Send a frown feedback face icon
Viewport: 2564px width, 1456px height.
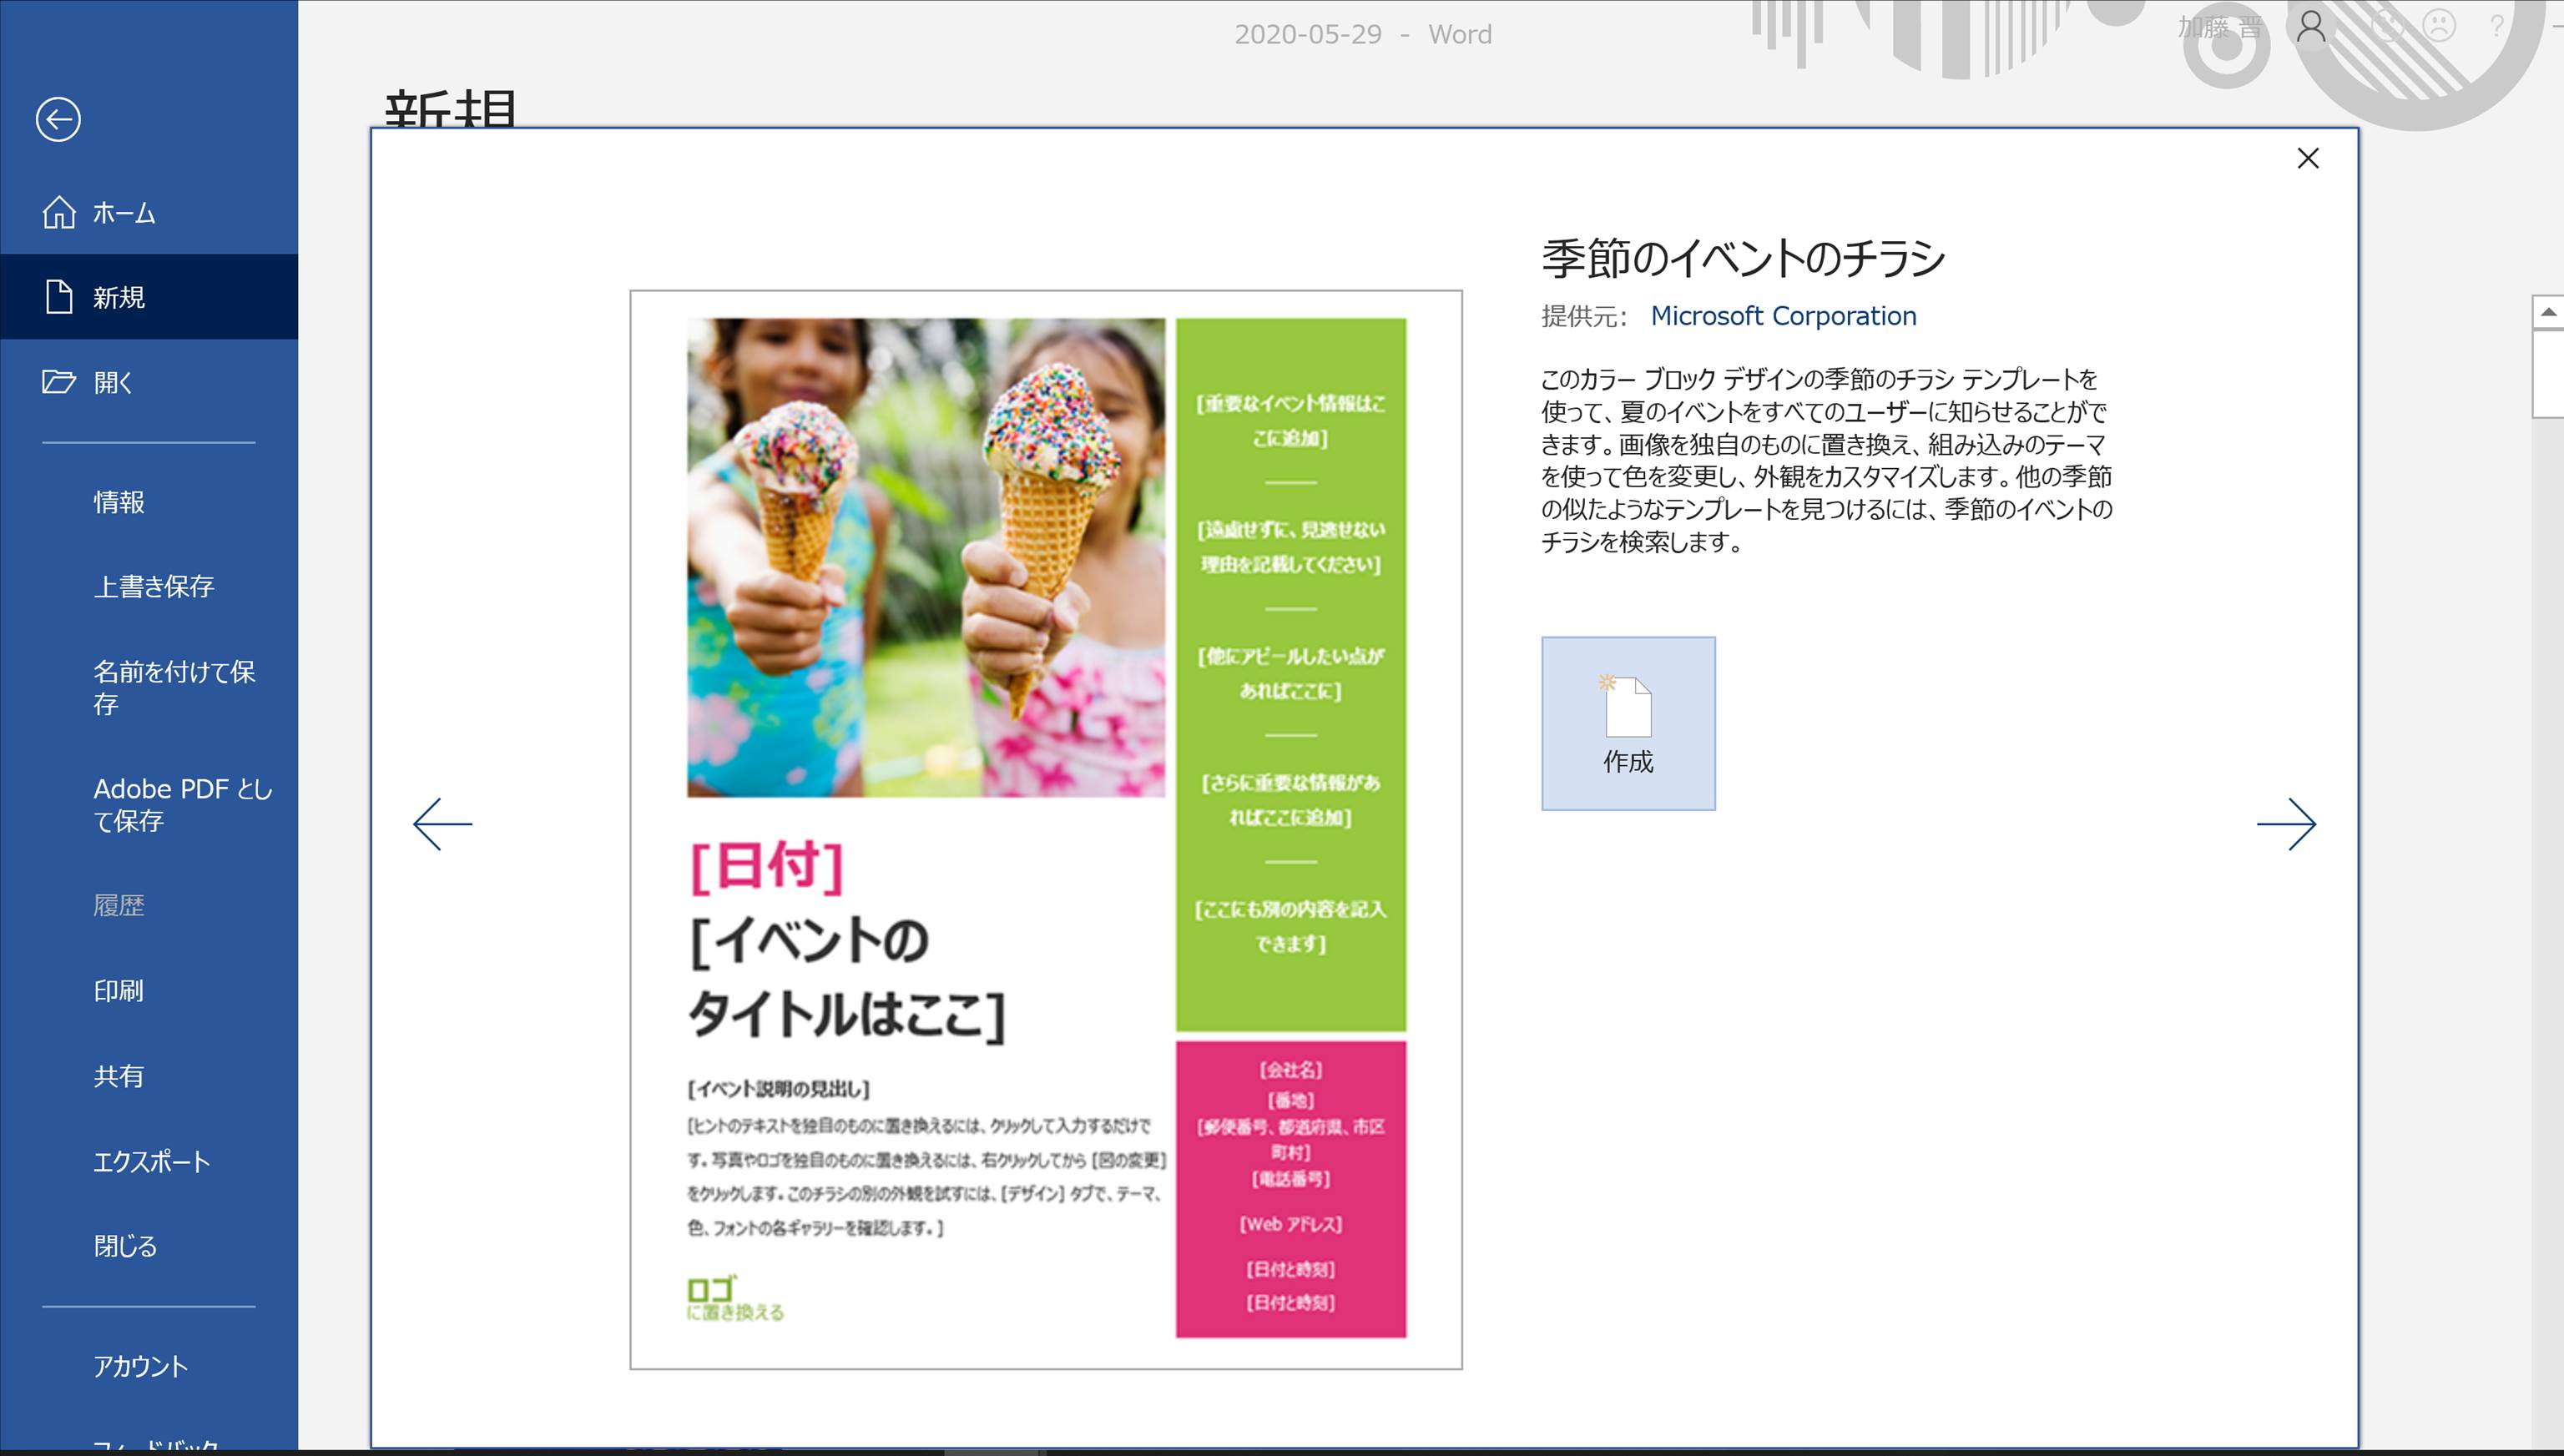tap(2438, 27)
